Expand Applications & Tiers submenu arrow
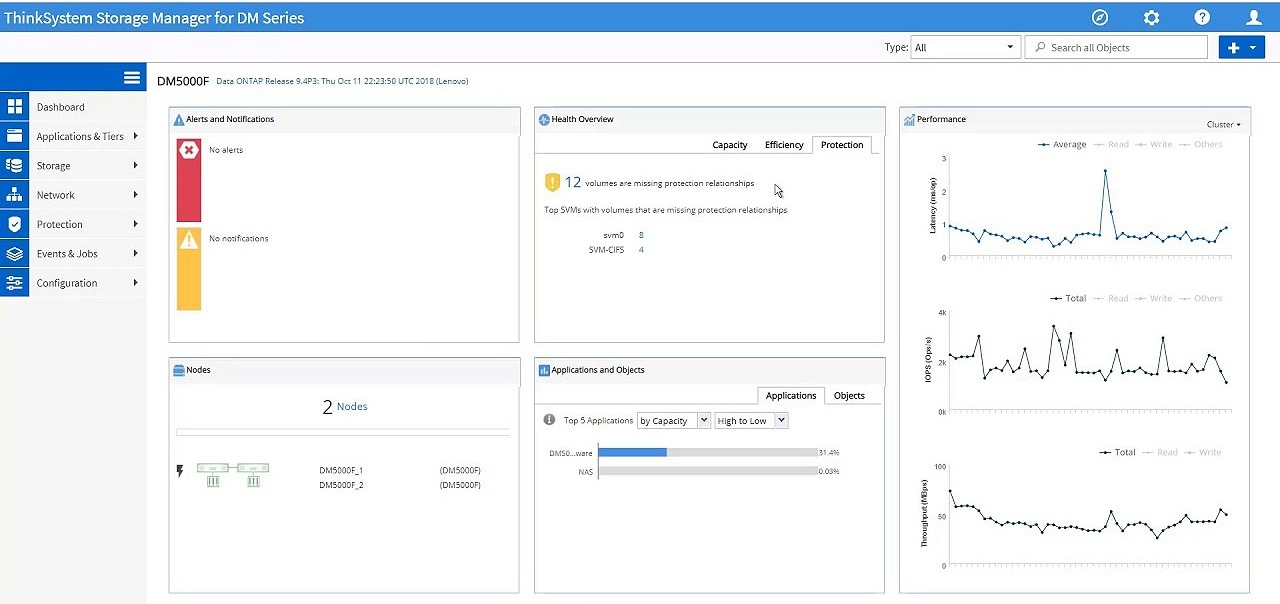The width and height of the screenshot is (1280, 604). [135, 136]
